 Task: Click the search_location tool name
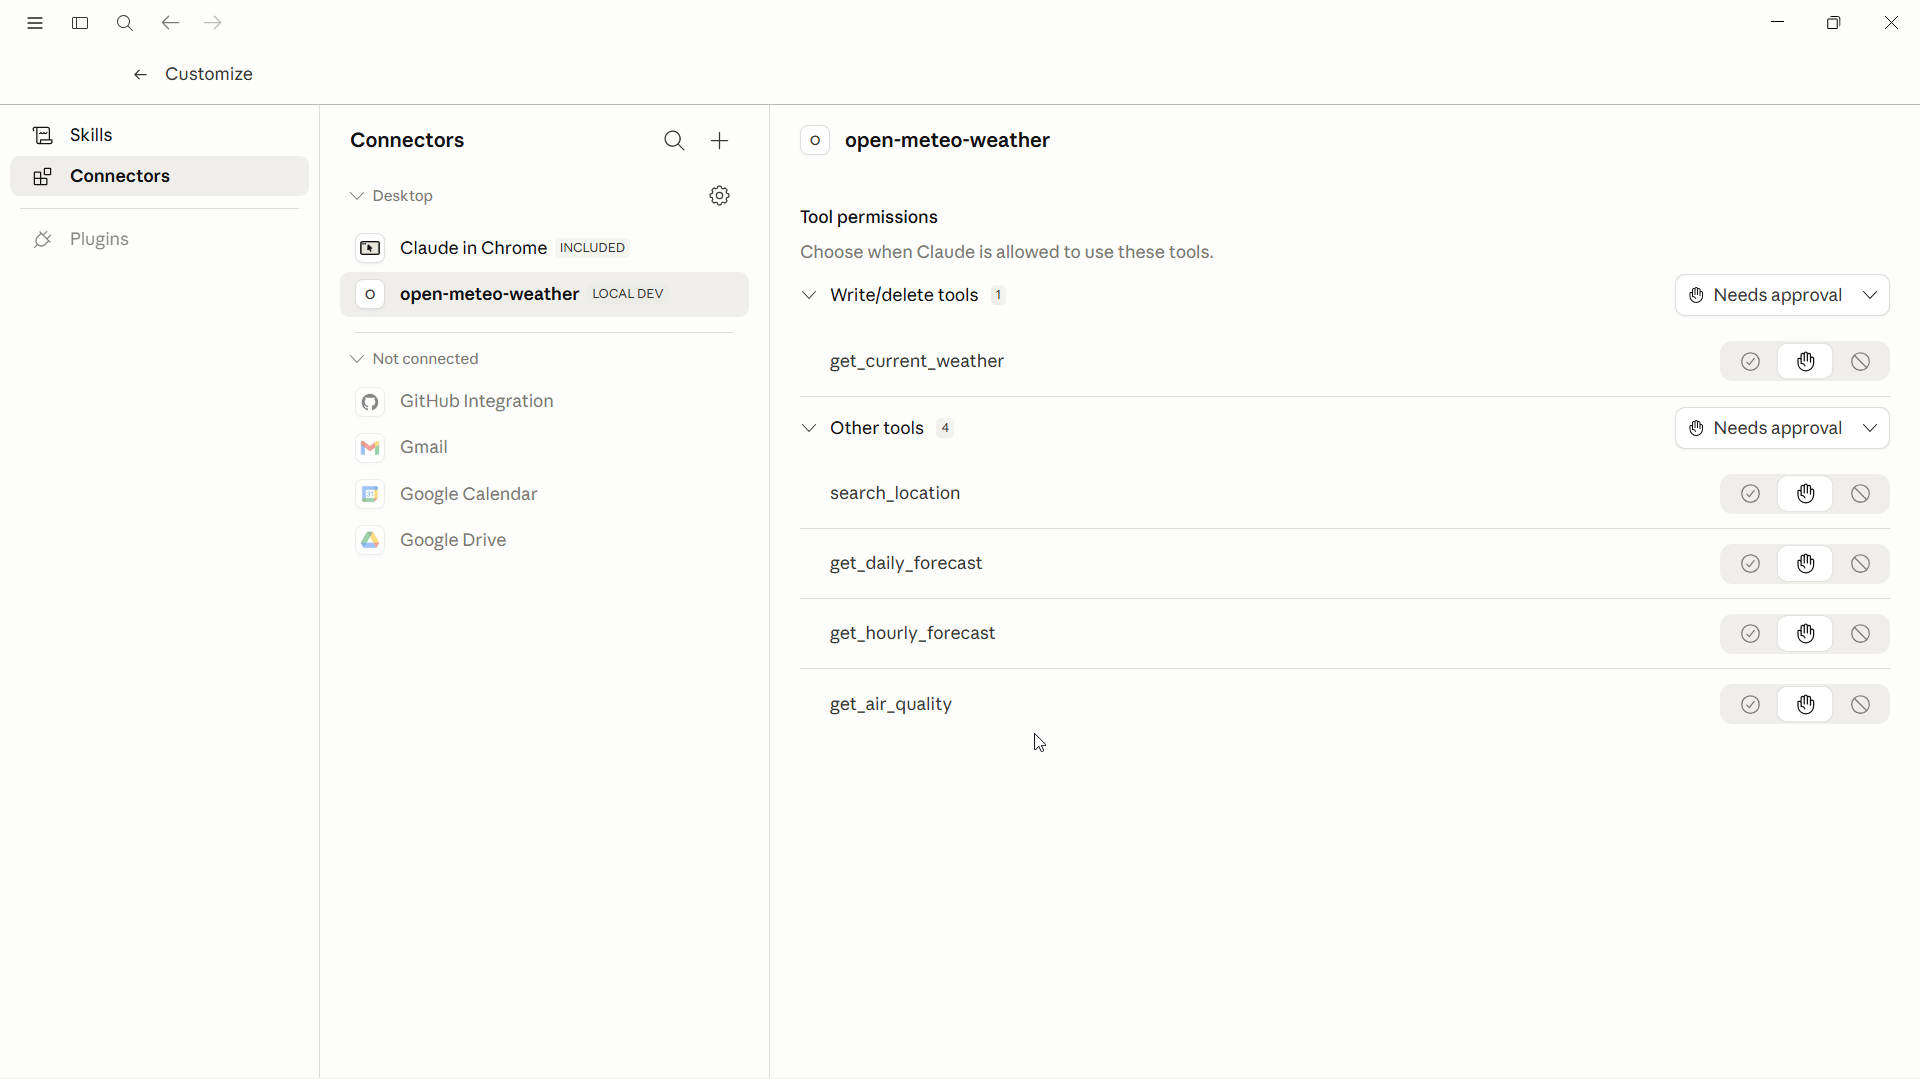click(x=895, y=494)
